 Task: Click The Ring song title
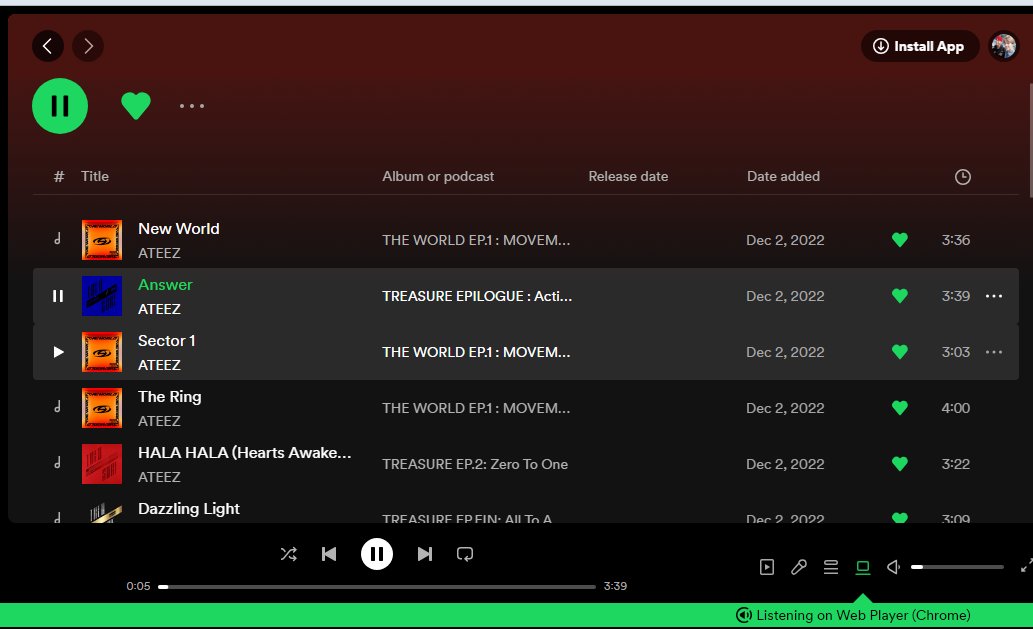click(x=169, y=397)
